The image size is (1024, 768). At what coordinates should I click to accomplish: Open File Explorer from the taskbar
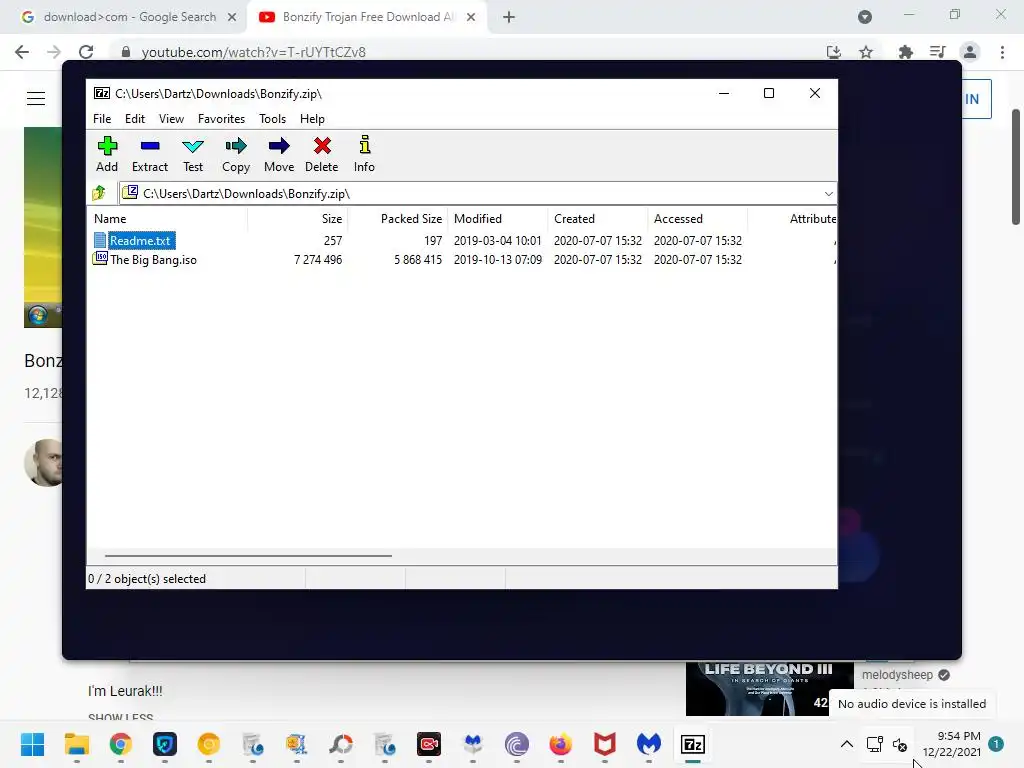(x=76, y=744)
